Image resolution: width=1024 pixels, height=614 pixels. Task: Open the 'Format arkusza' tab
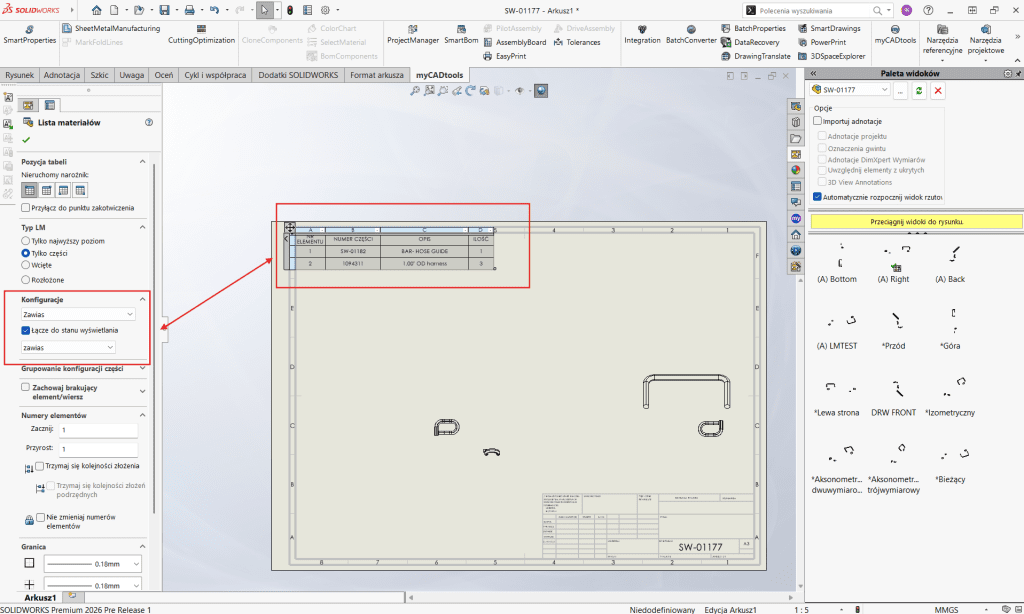(x=377, y=75)
